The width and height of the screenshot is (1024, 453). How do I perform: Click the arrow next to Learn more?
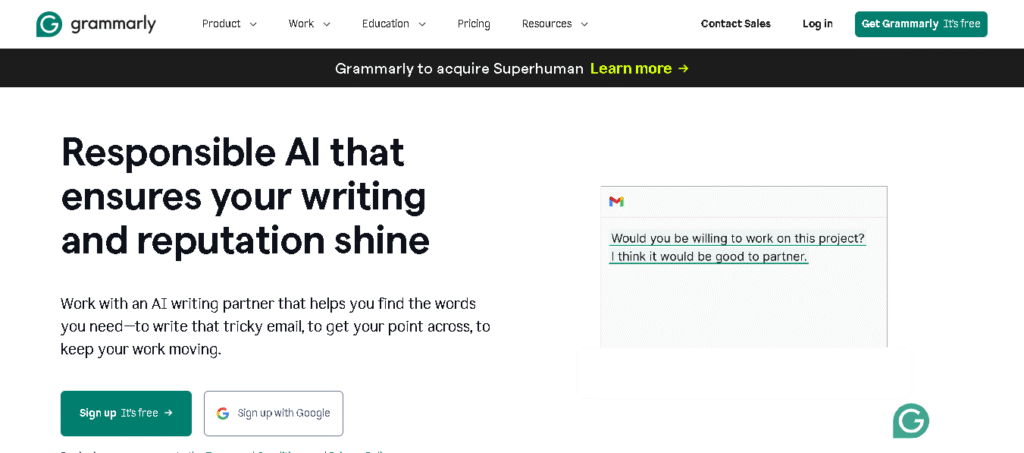click(683, 69)
